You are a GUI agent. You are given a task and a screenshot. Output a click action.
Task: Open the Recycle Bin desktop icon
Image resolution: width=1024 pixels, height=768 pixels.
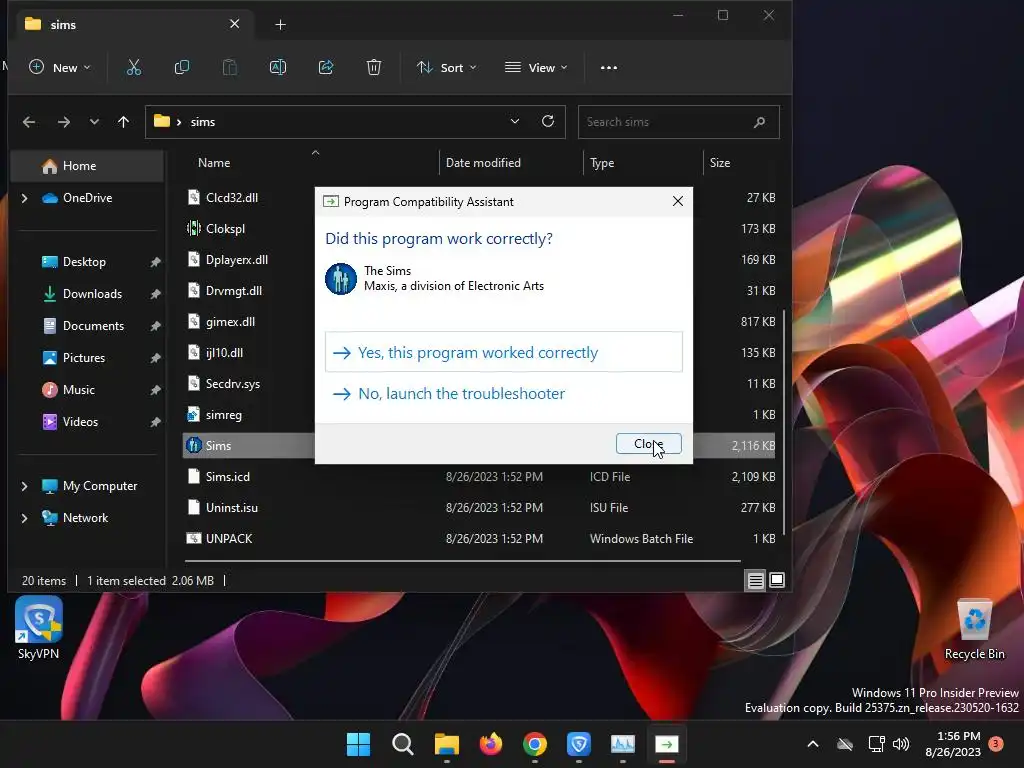pyautogui.click(x=975, y=630)
